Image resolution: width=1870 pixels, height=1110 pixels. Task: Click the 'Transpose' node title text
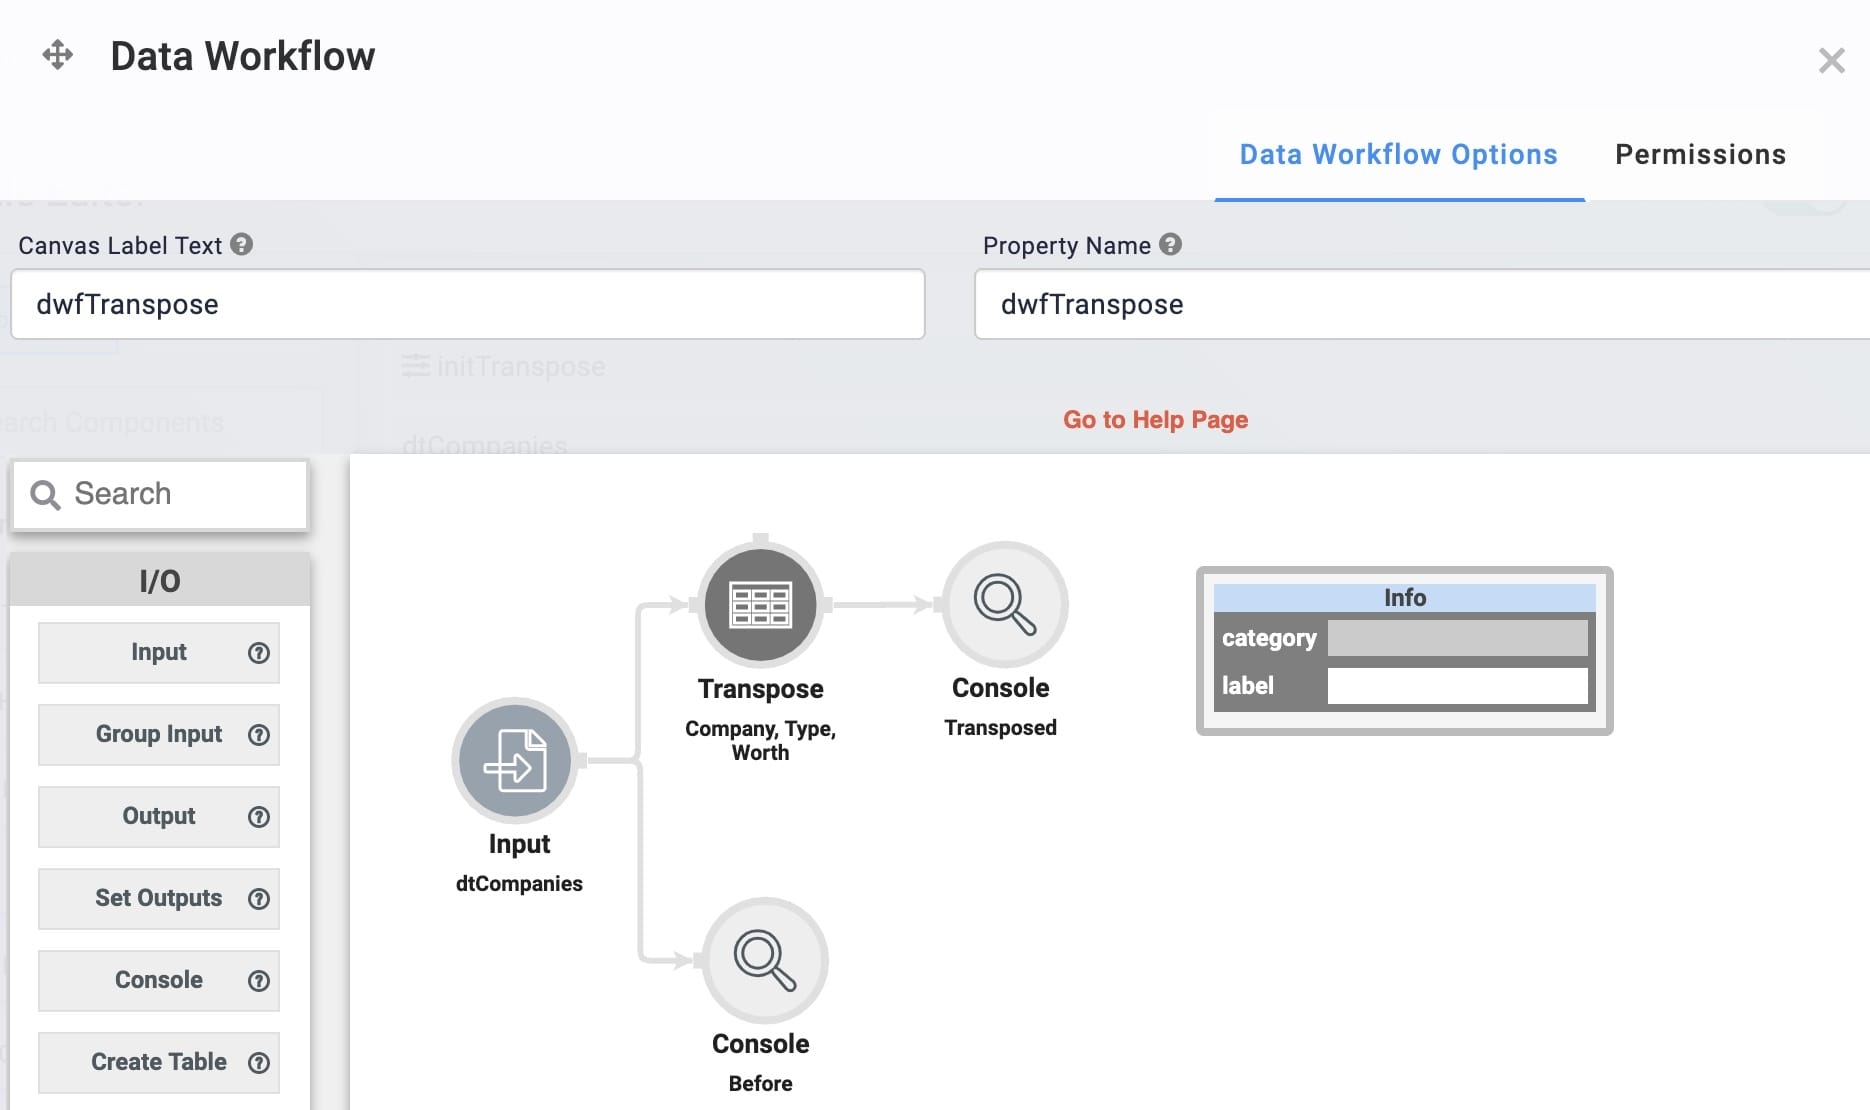pyautogui.click(x=761, y=689)
